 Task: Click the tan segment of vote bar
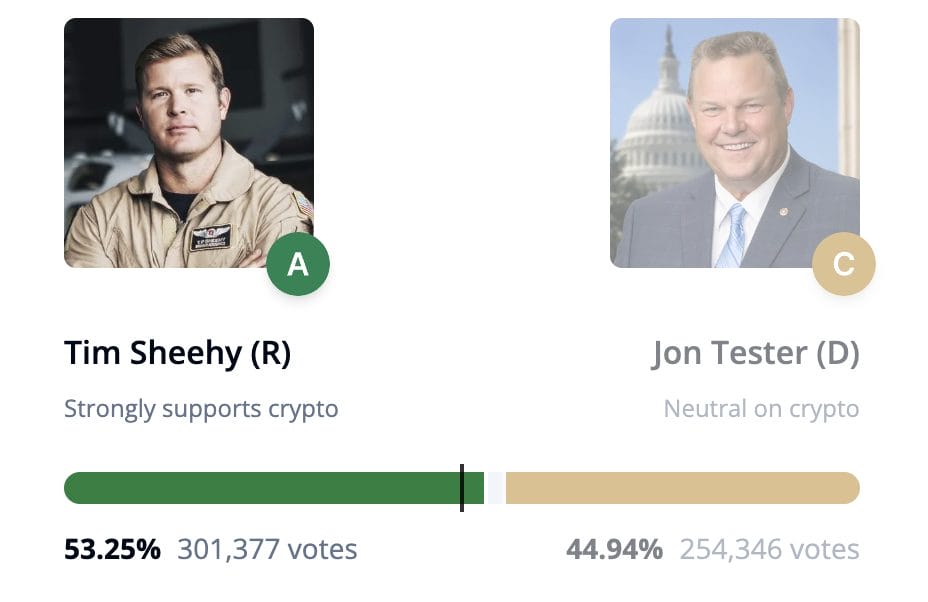682,488
